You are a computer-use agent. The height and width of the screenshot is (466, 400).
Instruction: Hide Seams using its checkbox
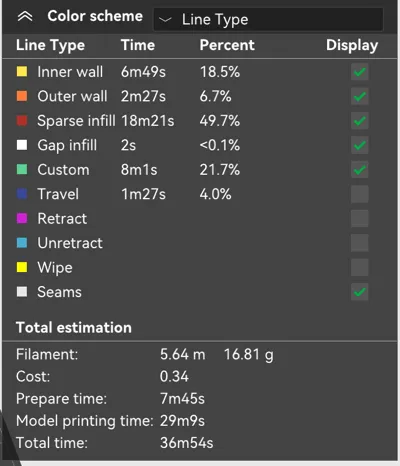click(360, 292)
